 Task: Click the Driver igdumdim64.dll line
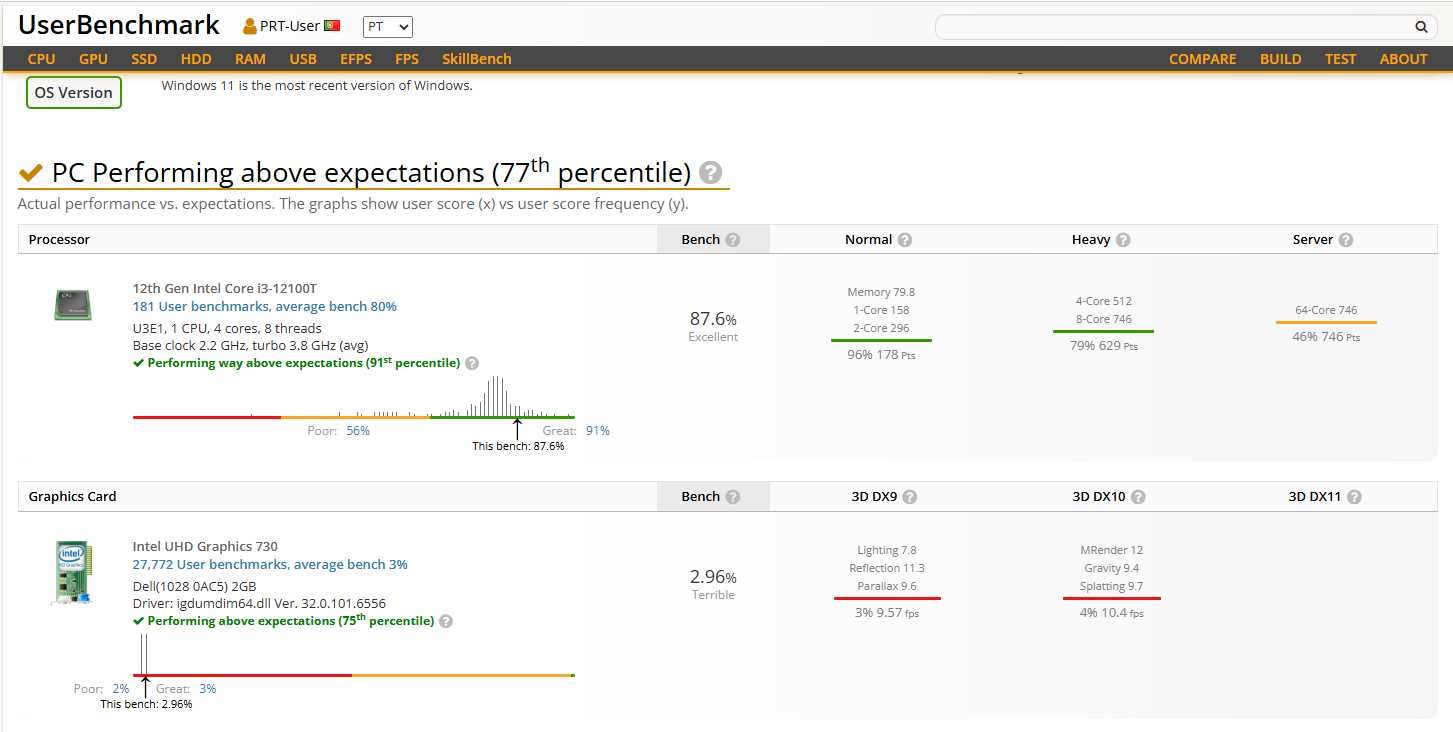[x=259, y=604]
